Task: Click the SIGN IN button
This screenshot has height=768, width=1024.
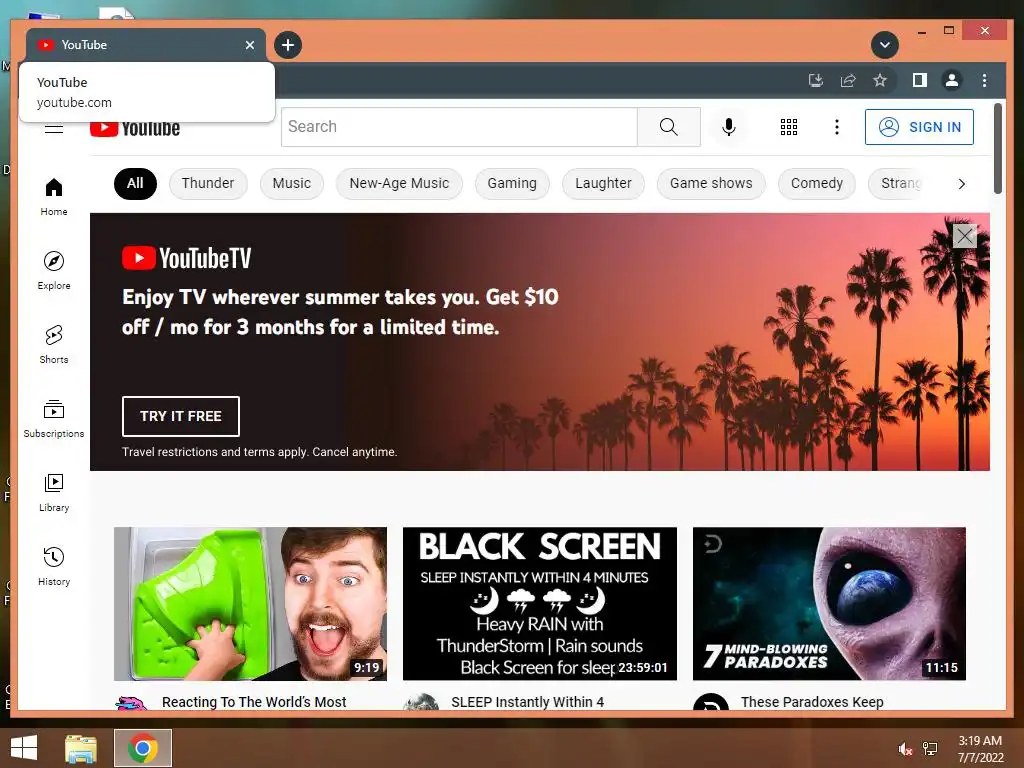Action: point(919,127)
